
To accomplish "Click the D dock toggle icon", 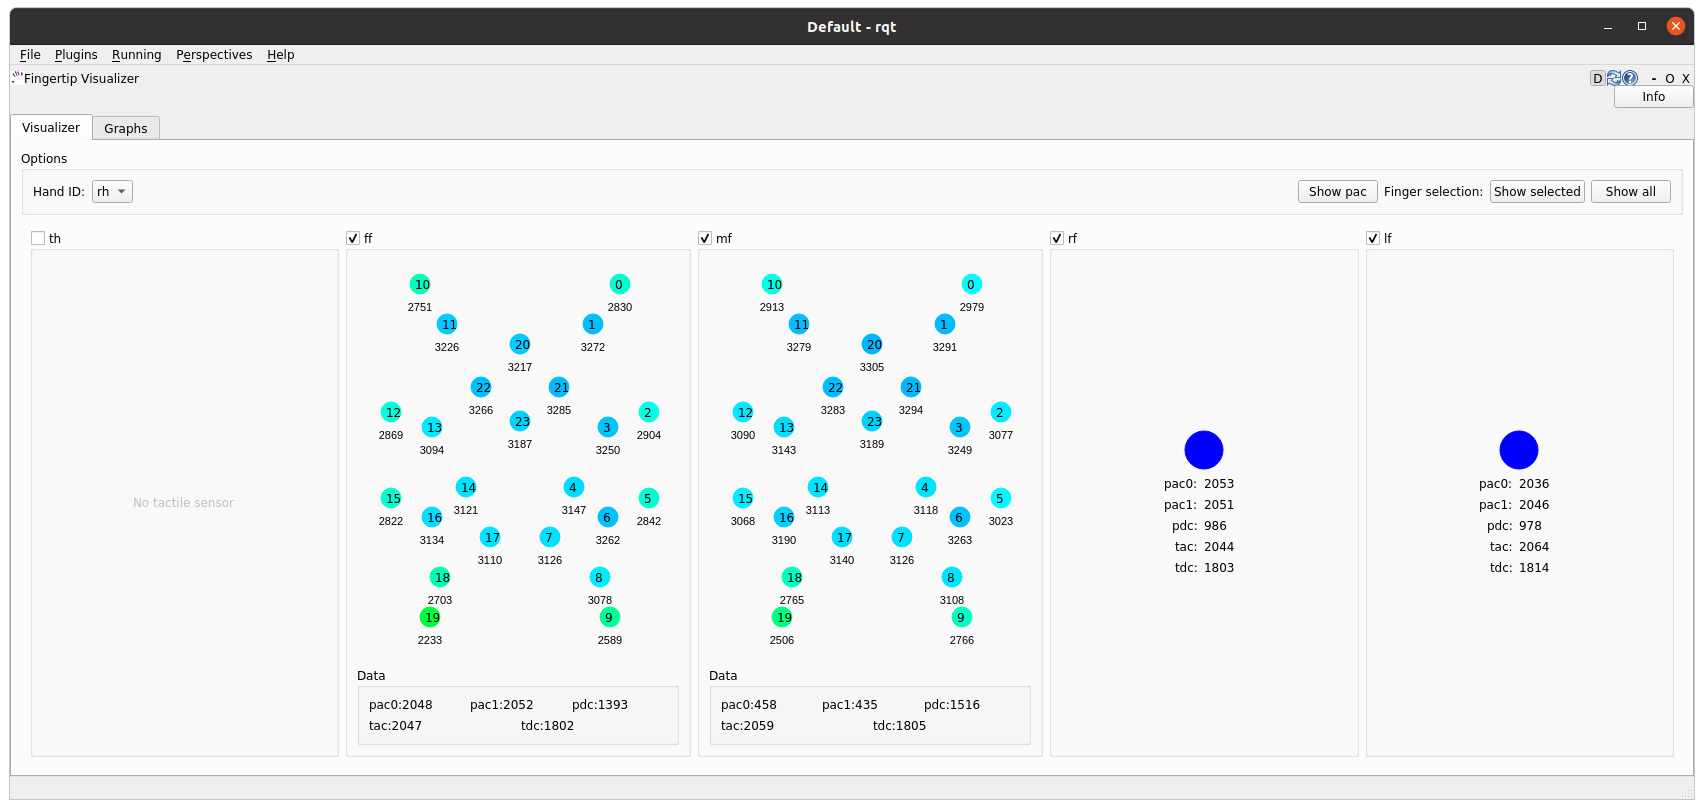I will (1597, 78).
